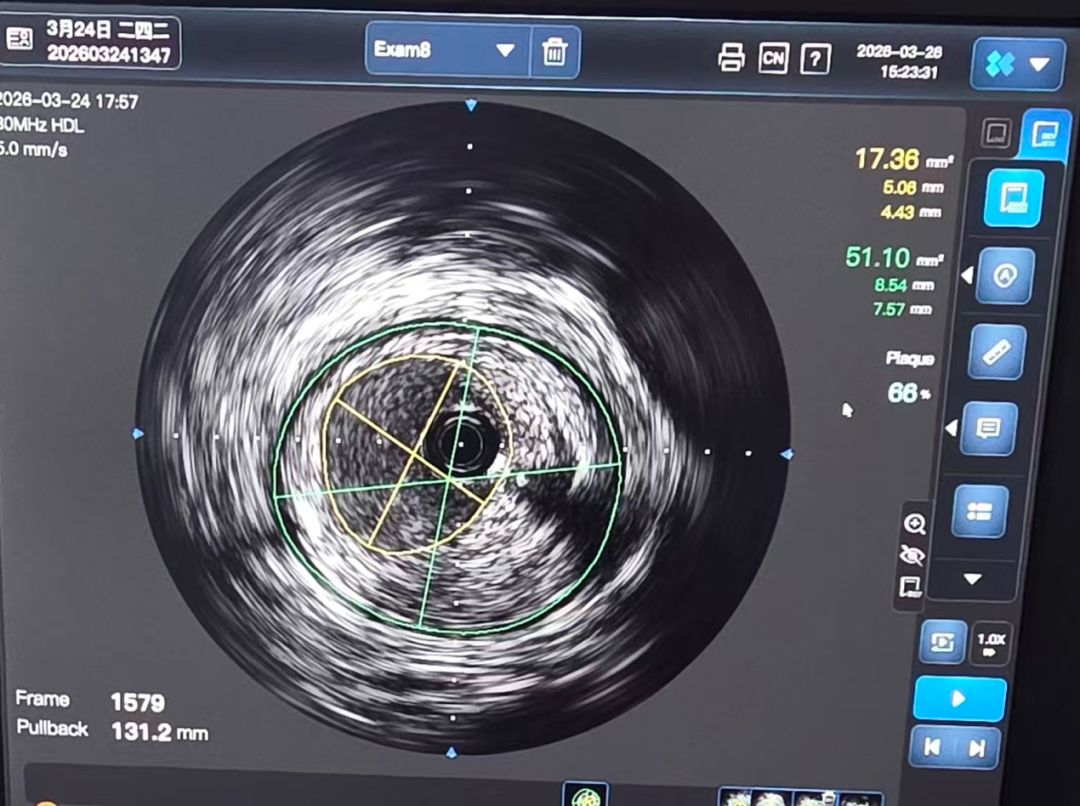Click the longitudinal view thumbnail strip
This screenshot has width=1080, height=806.
click(799, 798)
